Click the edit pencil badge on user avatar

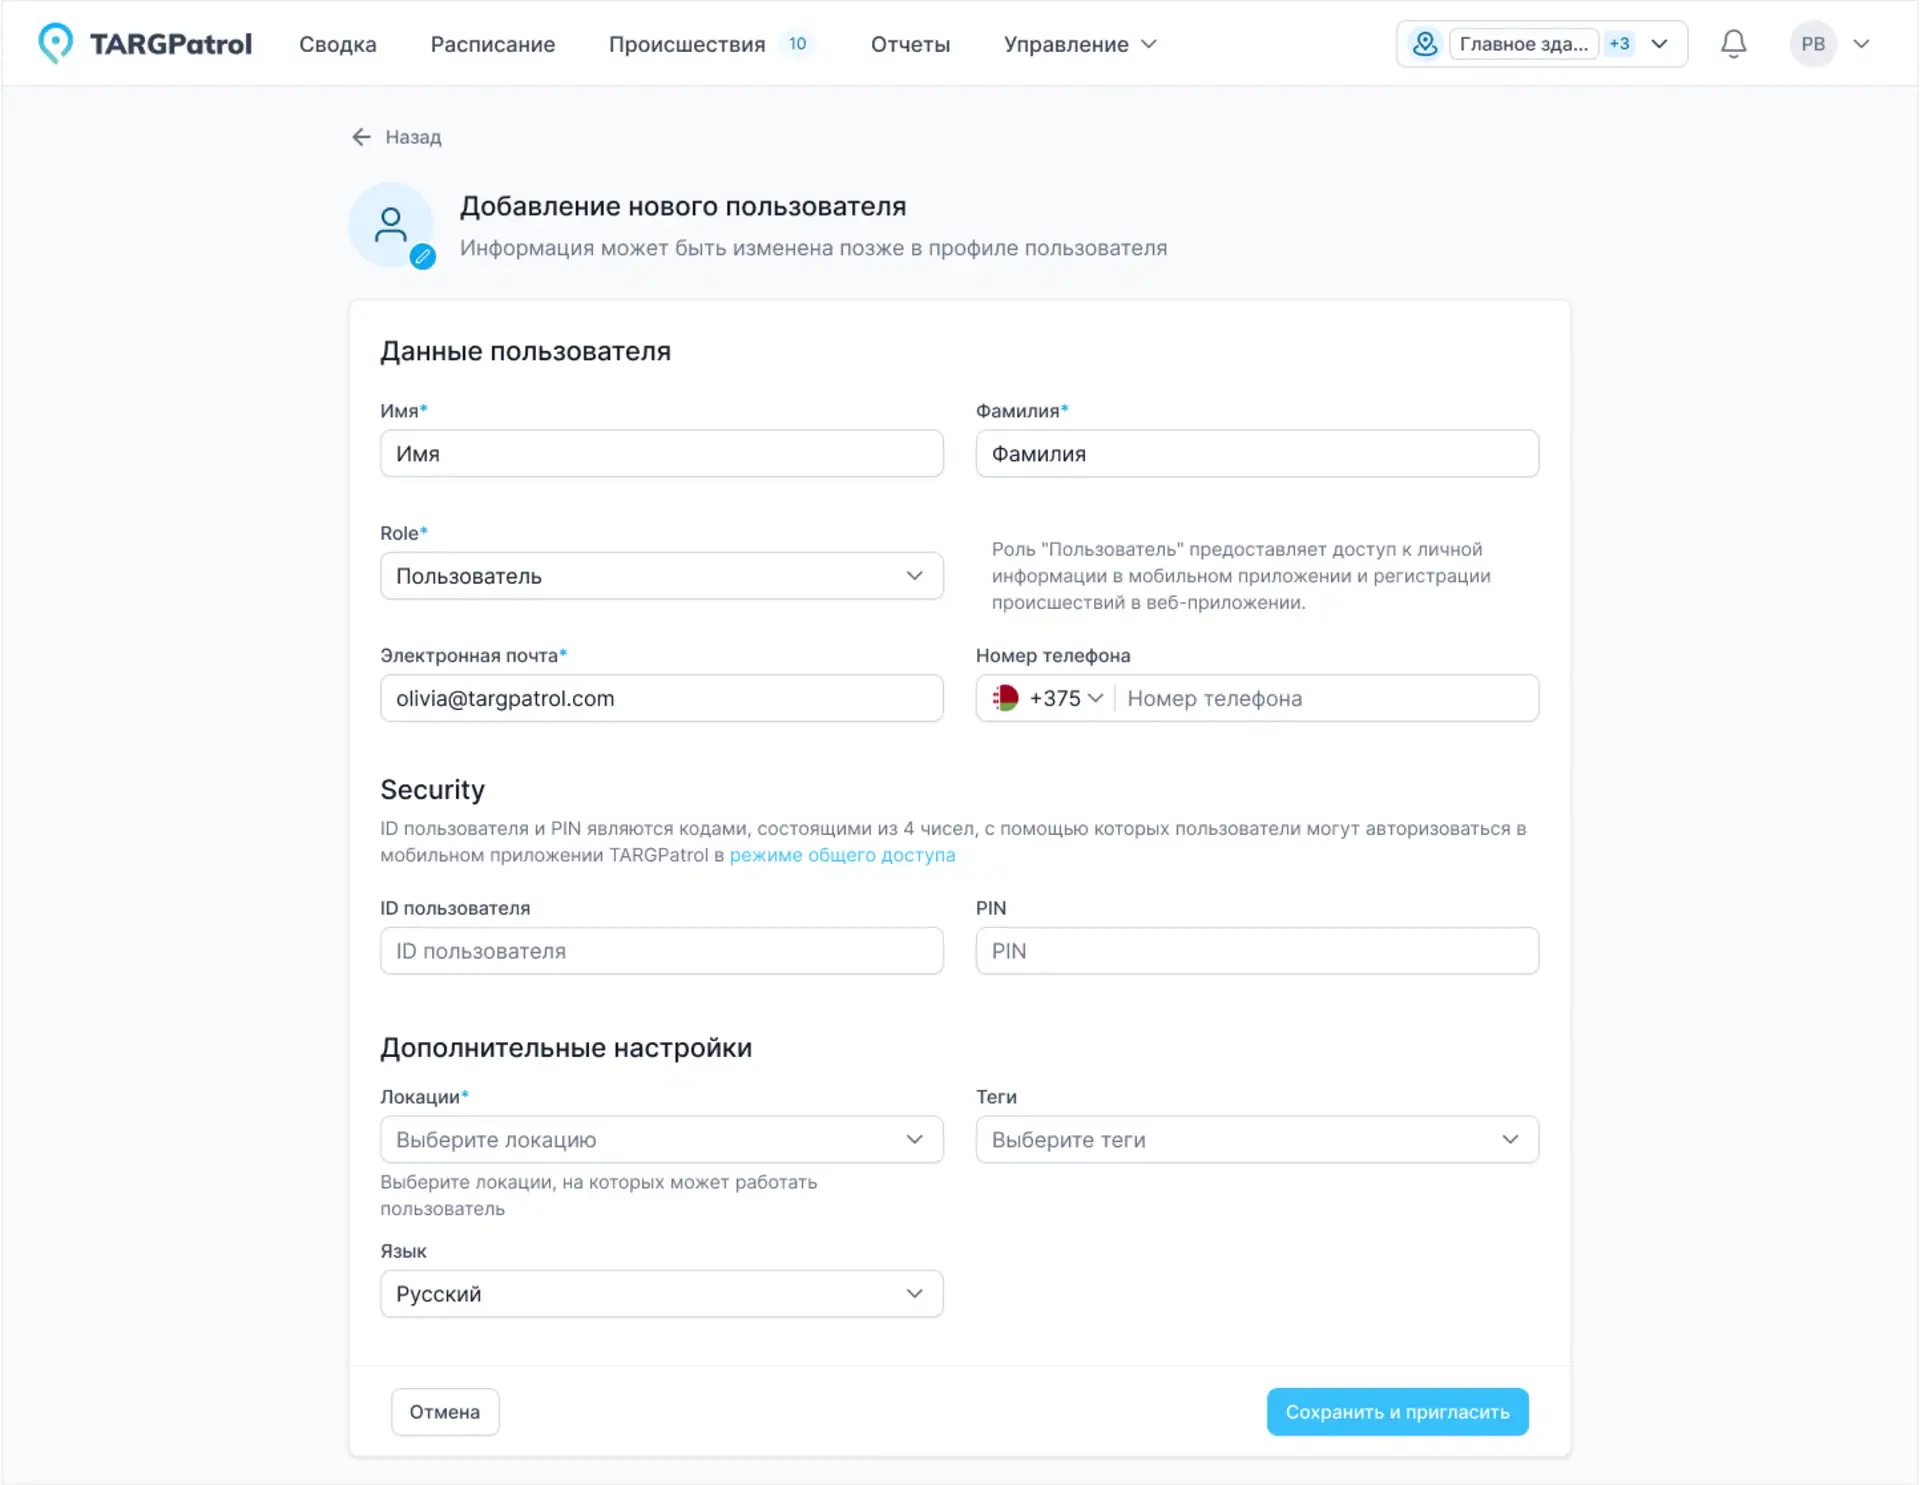point(423,255)
